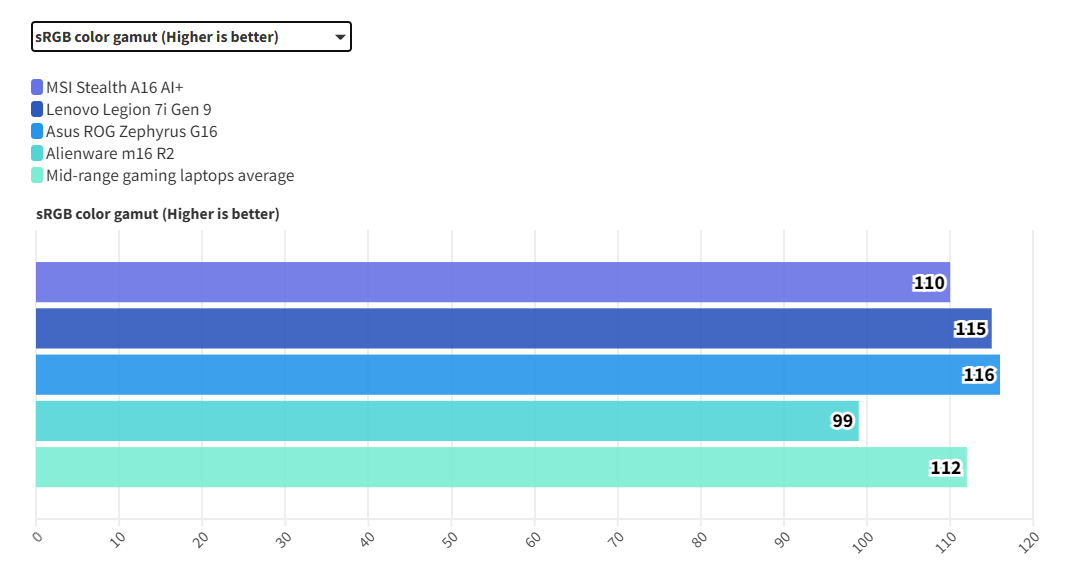Click the 99 value label on chart
Screen dimensions: 1074x567
pos(843,421)
